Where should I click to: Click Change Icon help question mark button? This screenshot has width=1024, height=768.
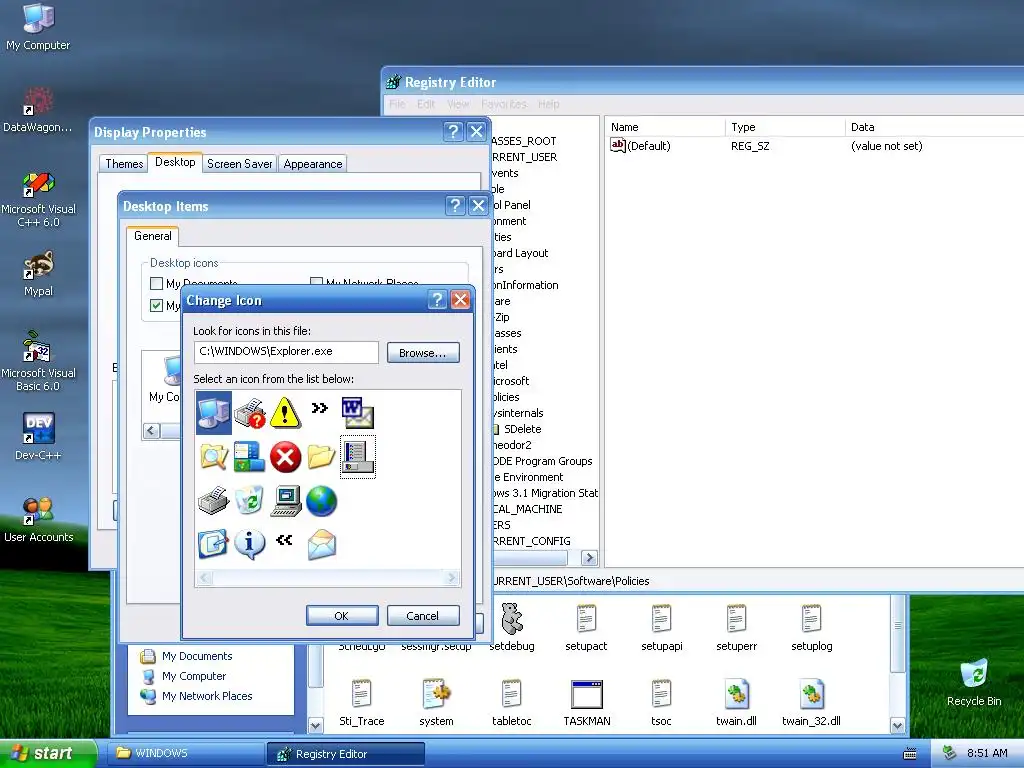tap(437, 300)
